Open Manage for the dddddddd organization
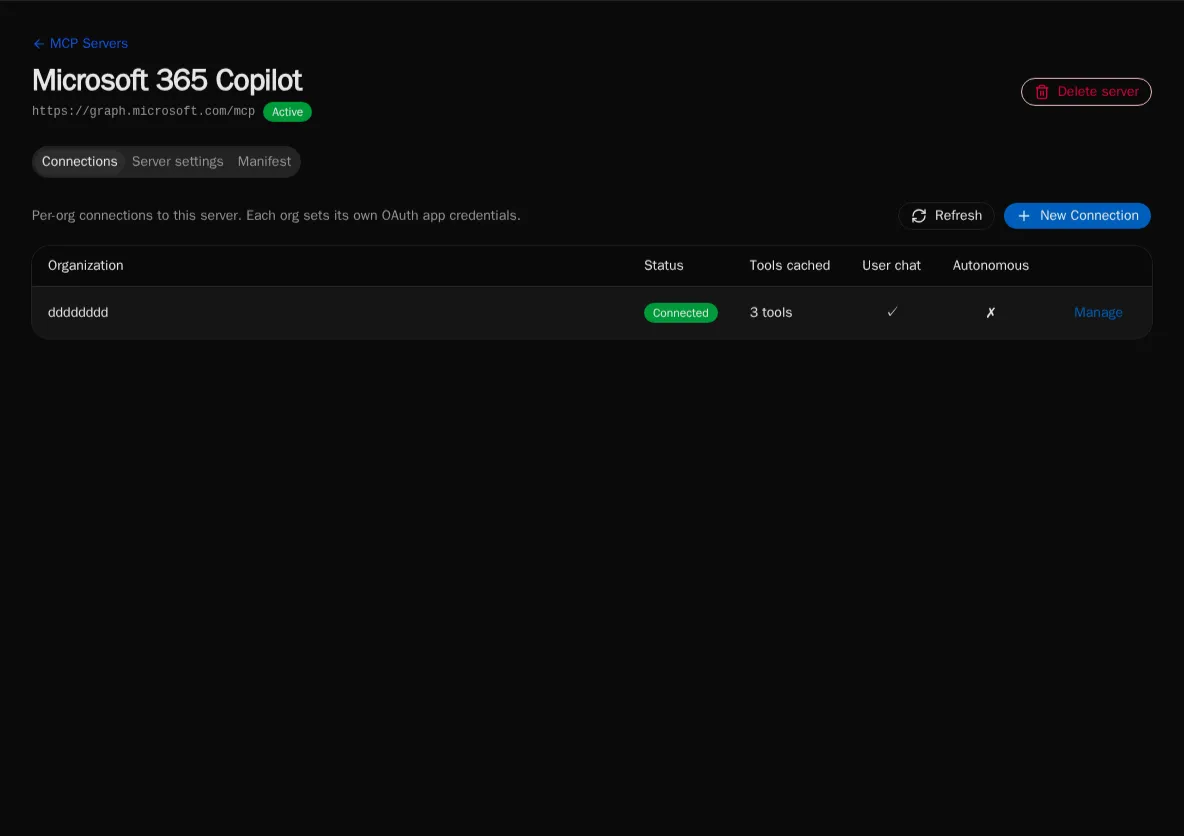Screen dimensions: 1184x836 [x=1098, y=313]
